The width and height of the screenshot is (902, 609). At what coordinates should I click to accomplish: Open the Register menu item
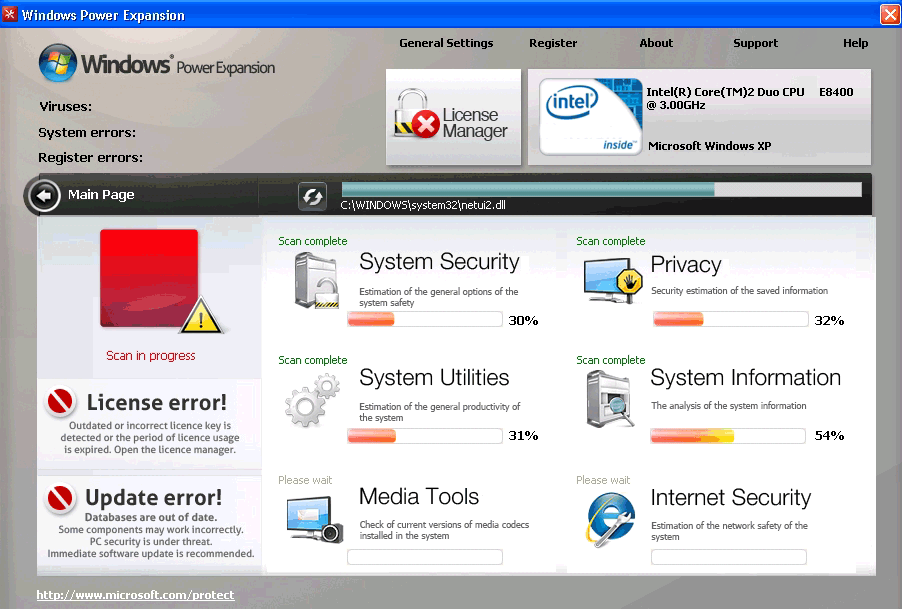point(553,43)
